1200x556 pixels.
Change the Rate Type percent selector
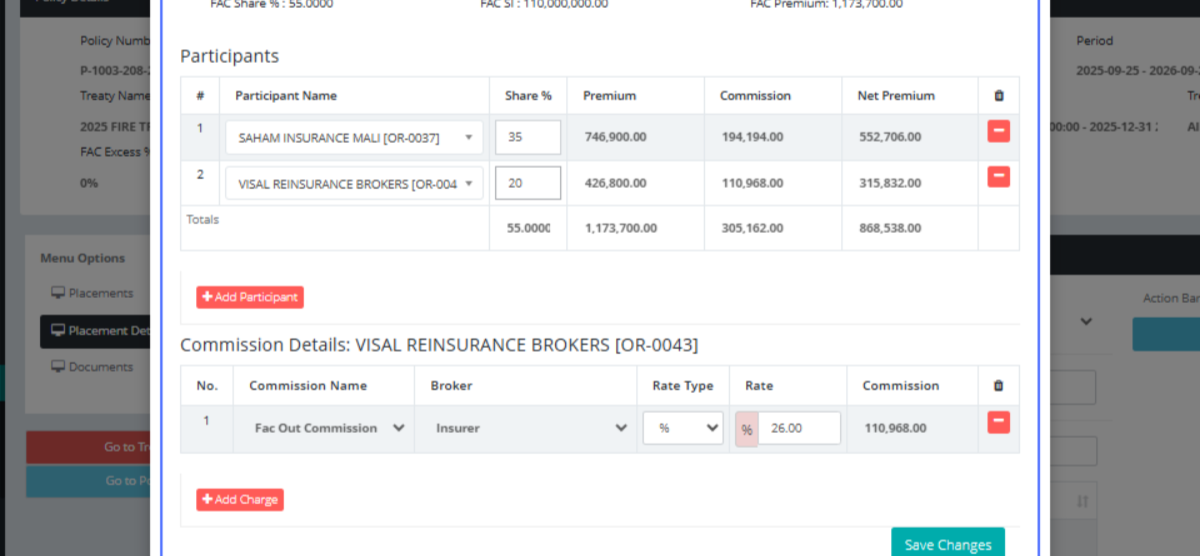pyautogui.click(x=683, y=428)
